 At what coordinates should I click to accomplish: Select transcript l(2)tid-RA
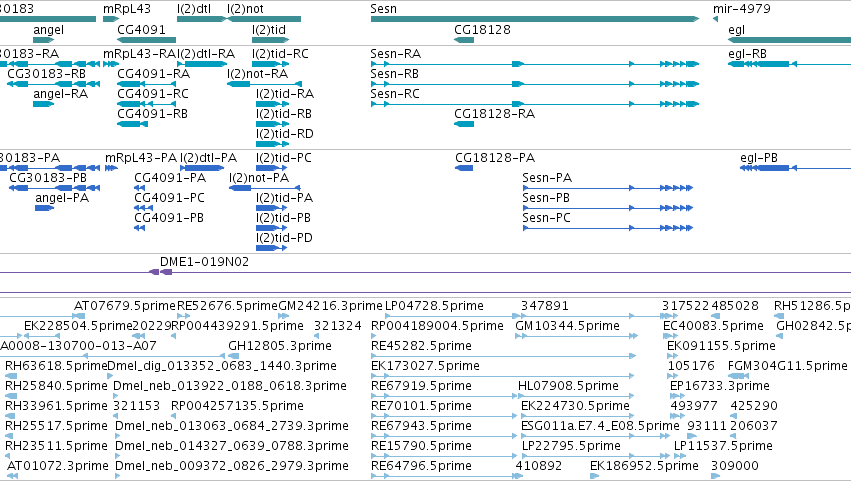[x=272, y=104]
